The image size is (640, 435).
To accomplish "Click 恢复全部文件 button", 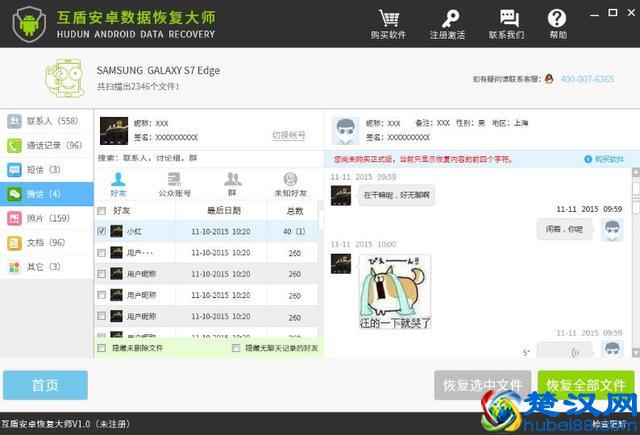I will (x=586, y=385).
